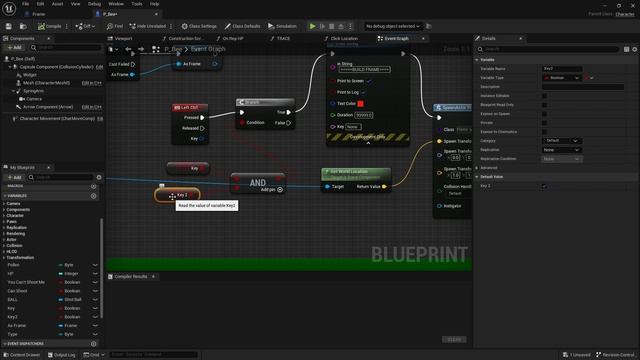Click add button on Macros header
This screenshot has width=640, height=360.
(93, 186)
